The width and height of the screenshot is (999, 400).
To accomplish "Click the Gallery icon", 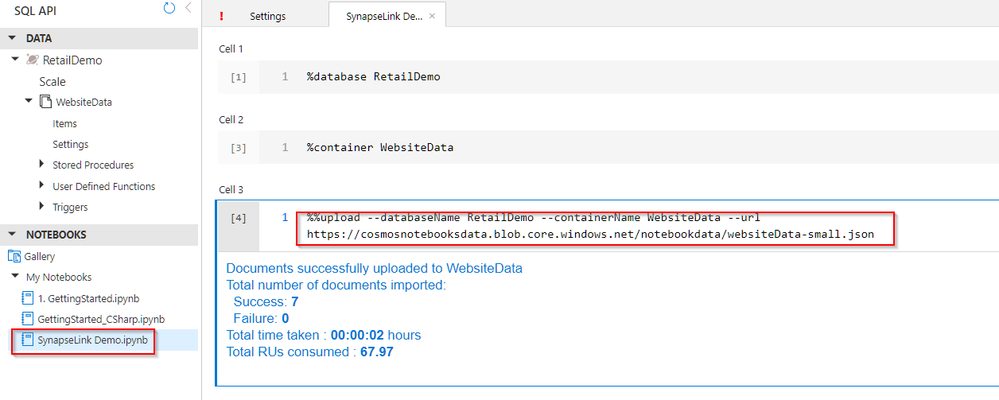I will point(14,256).
